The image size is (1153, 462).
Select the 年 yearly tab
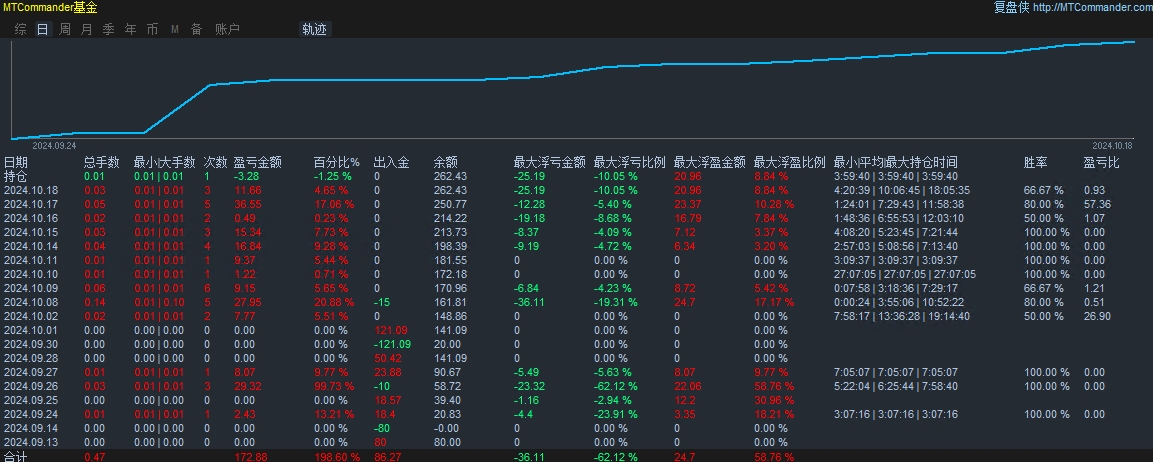(x=131, y=29)
